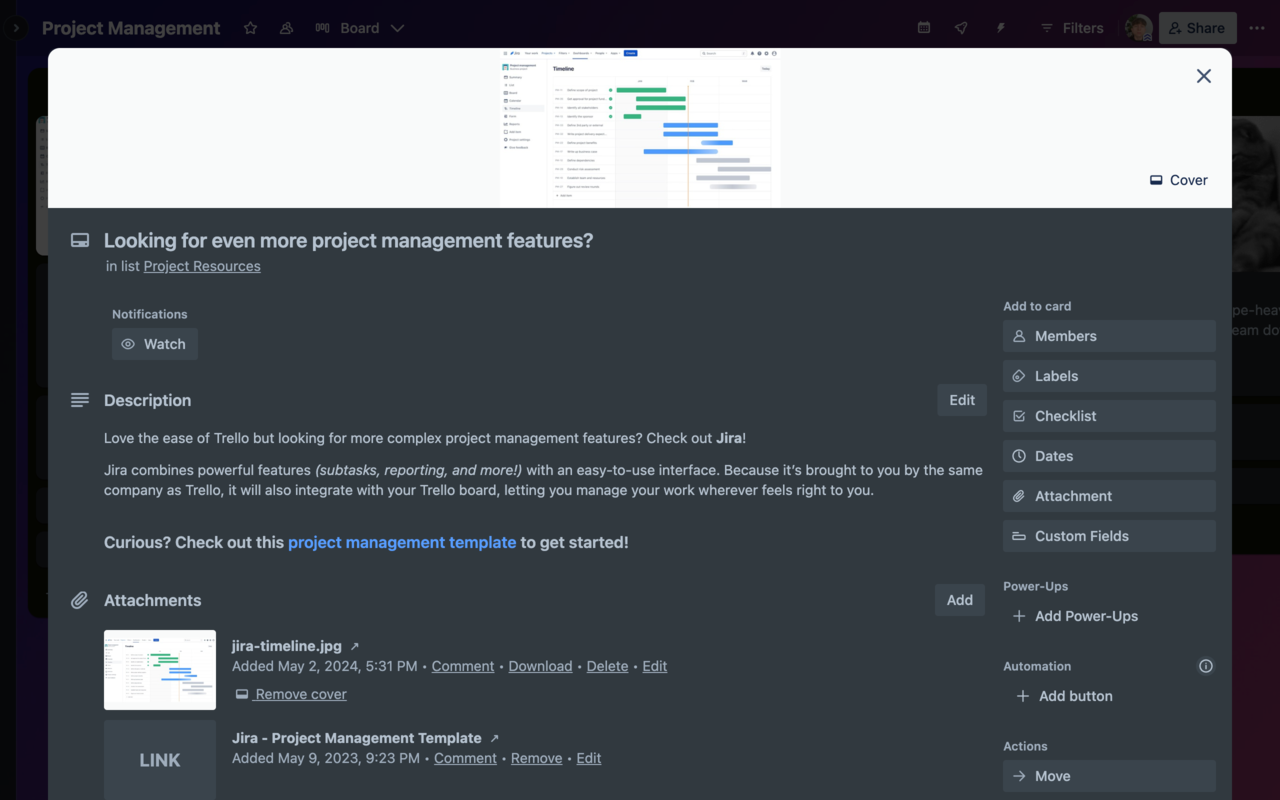The height and width of the screenshot is (800, 1280).
Task: Star the Project Management board
Action: [x=249, y=28]
